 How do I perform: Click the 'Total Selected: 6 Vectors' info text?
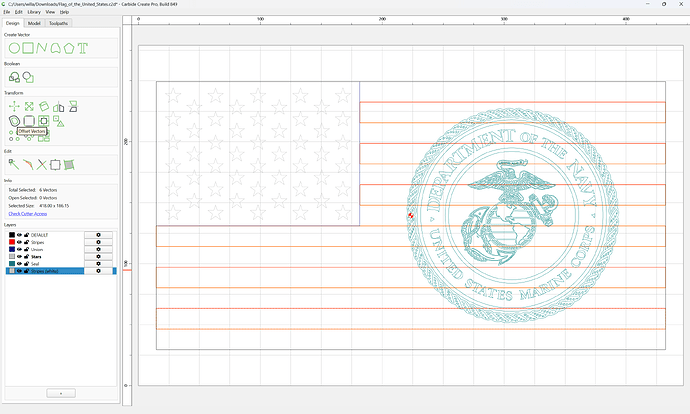point(33,190)
